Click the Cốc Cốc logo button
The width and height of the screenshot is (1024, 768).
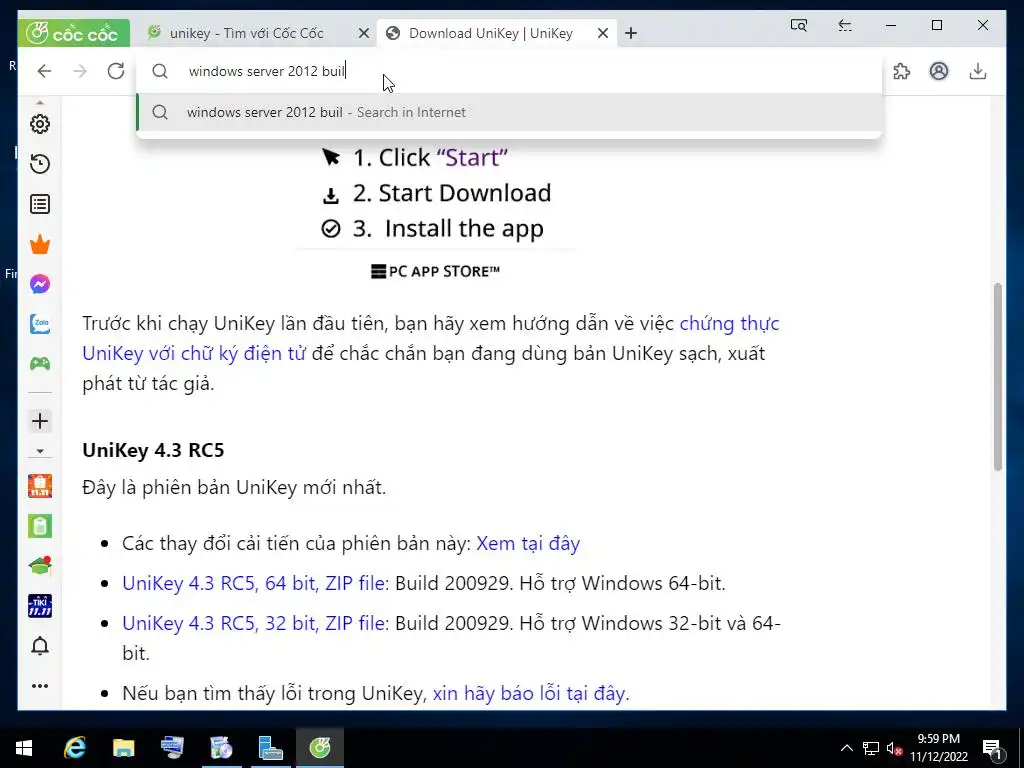74,33
